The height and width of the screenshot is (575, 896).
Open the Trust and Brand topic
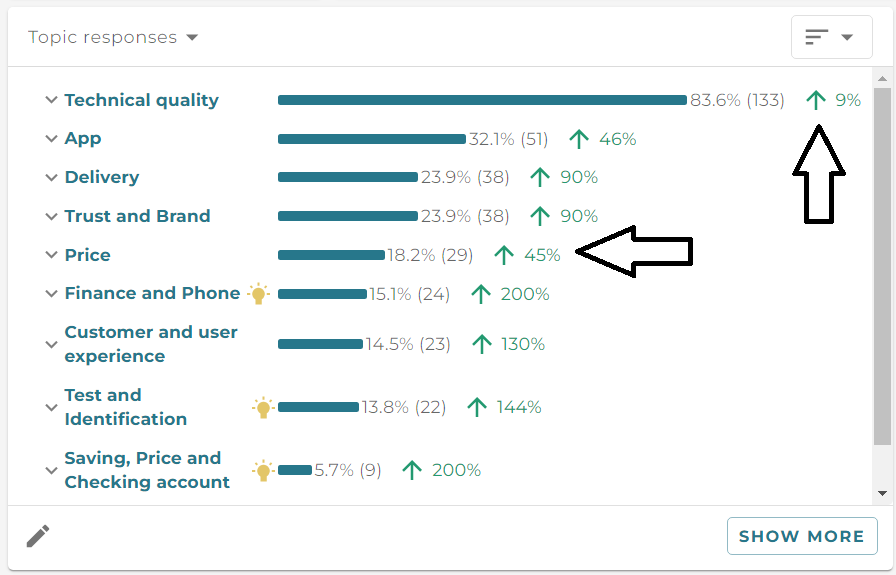coord(137,216)
